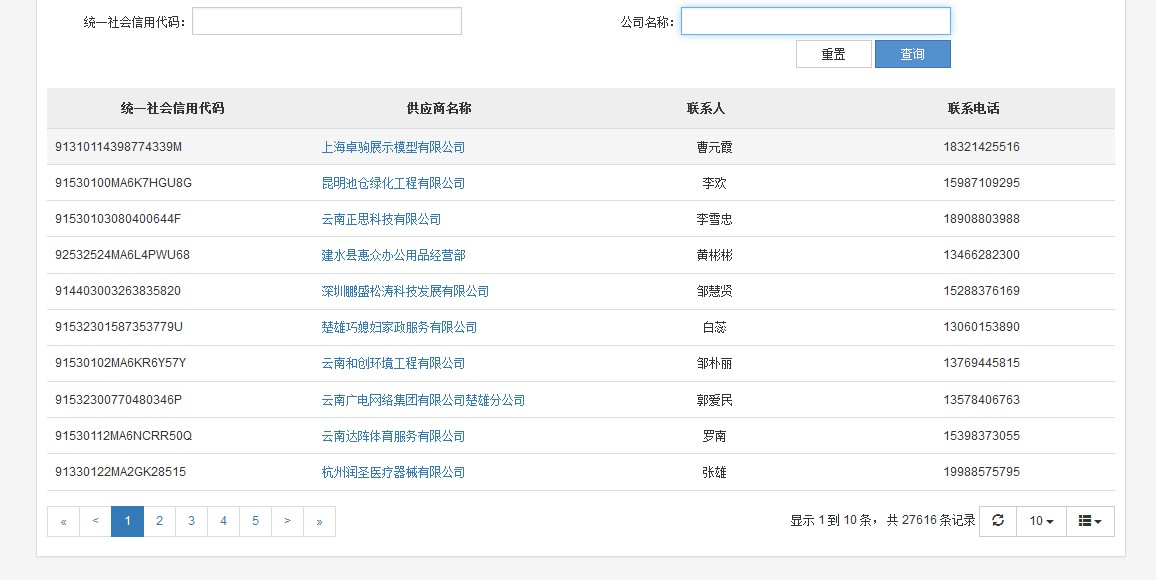Screen dimensions: 1156x580
Task: Open the page size 10 dropdown
Action: (1041, 521)
